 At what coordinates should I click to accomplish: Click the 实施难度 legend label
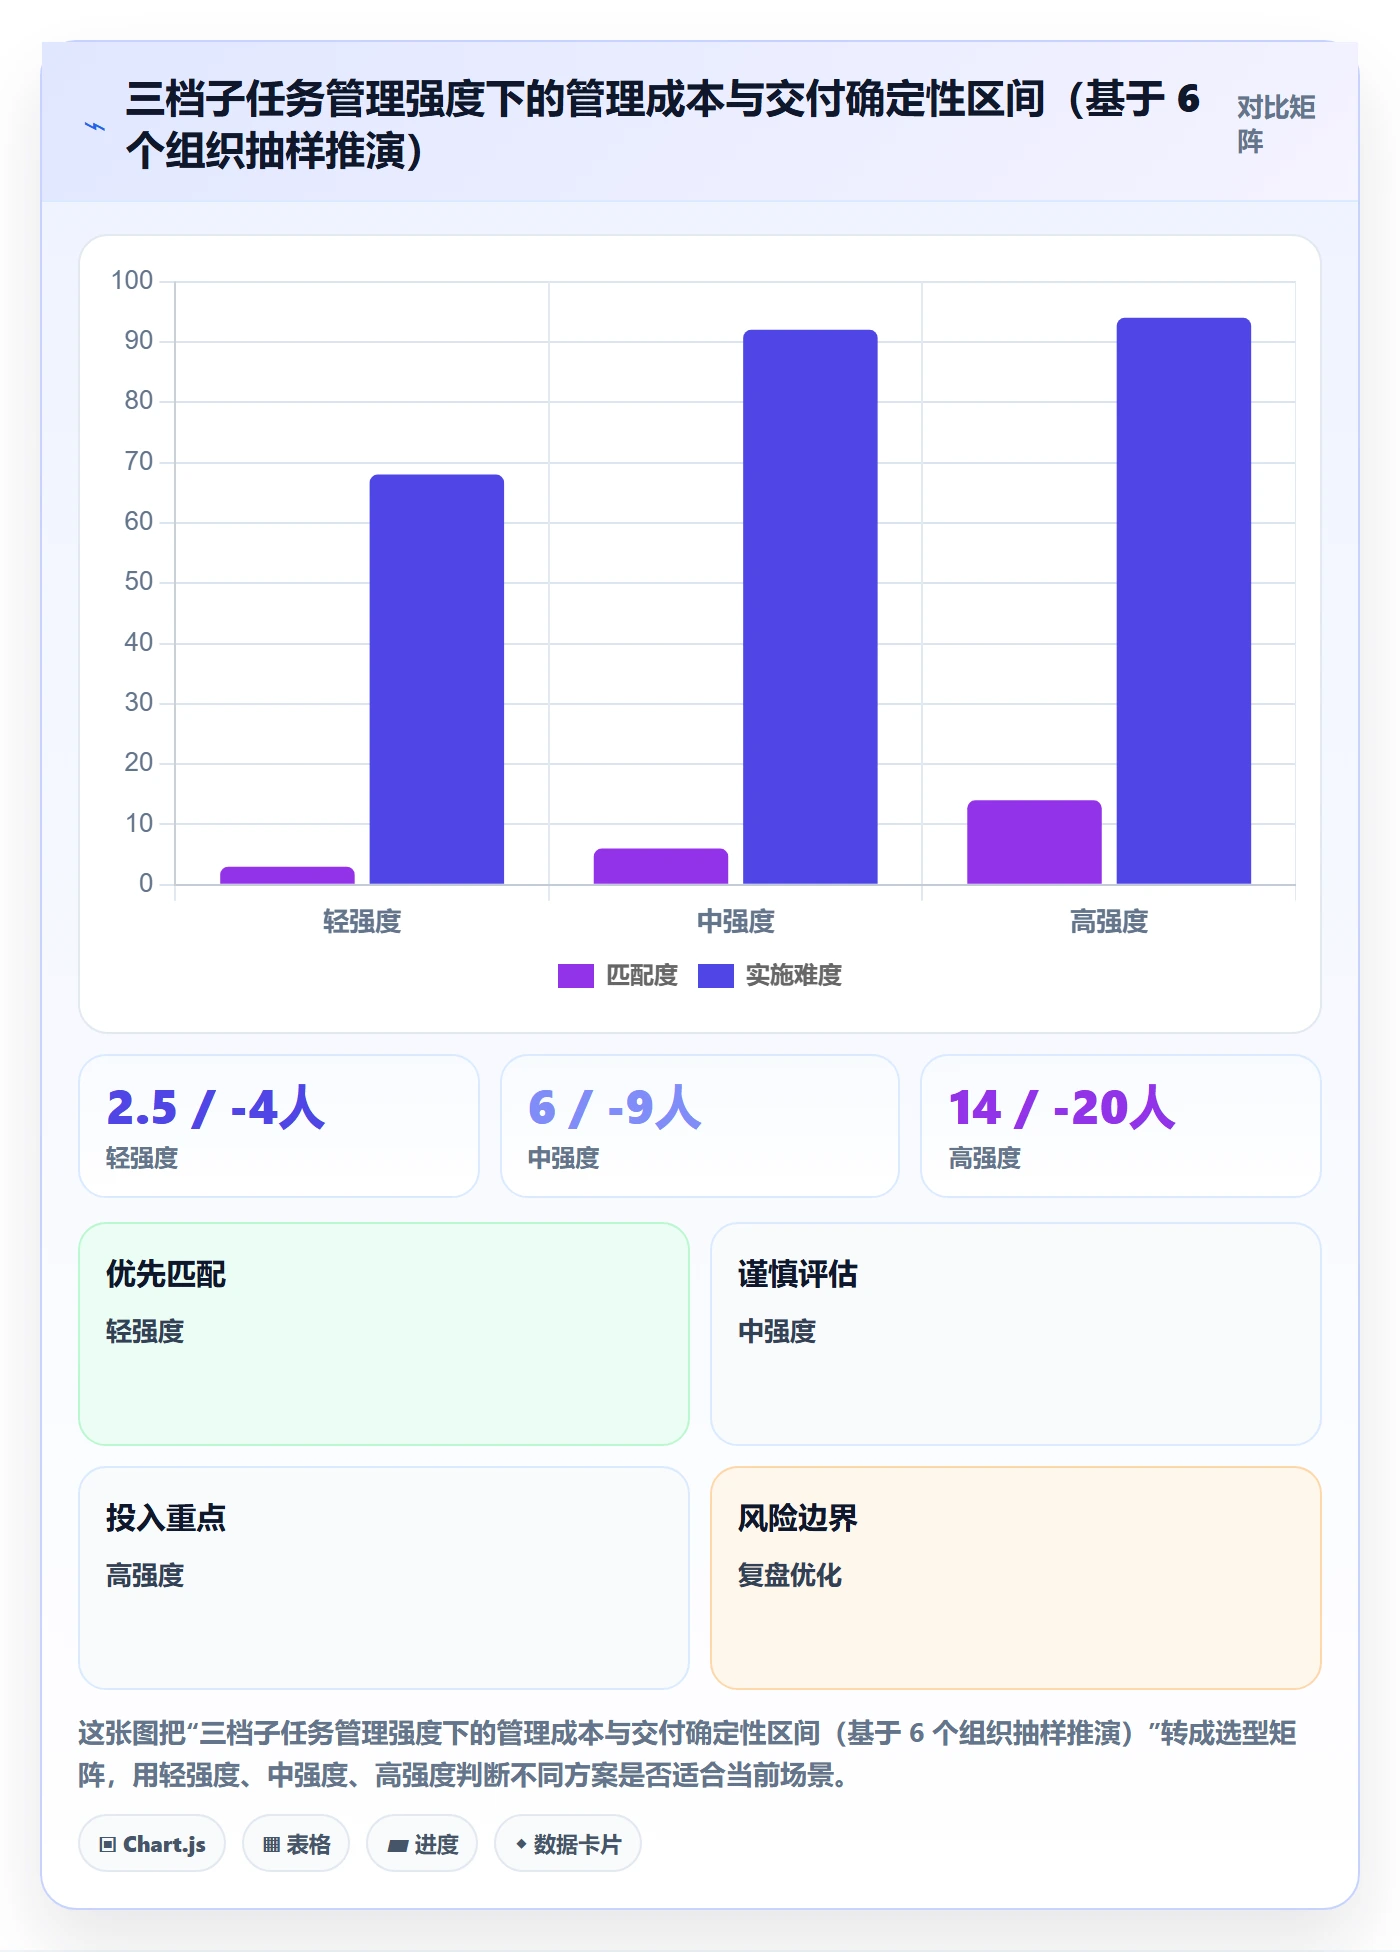click(x=794, y=975)
